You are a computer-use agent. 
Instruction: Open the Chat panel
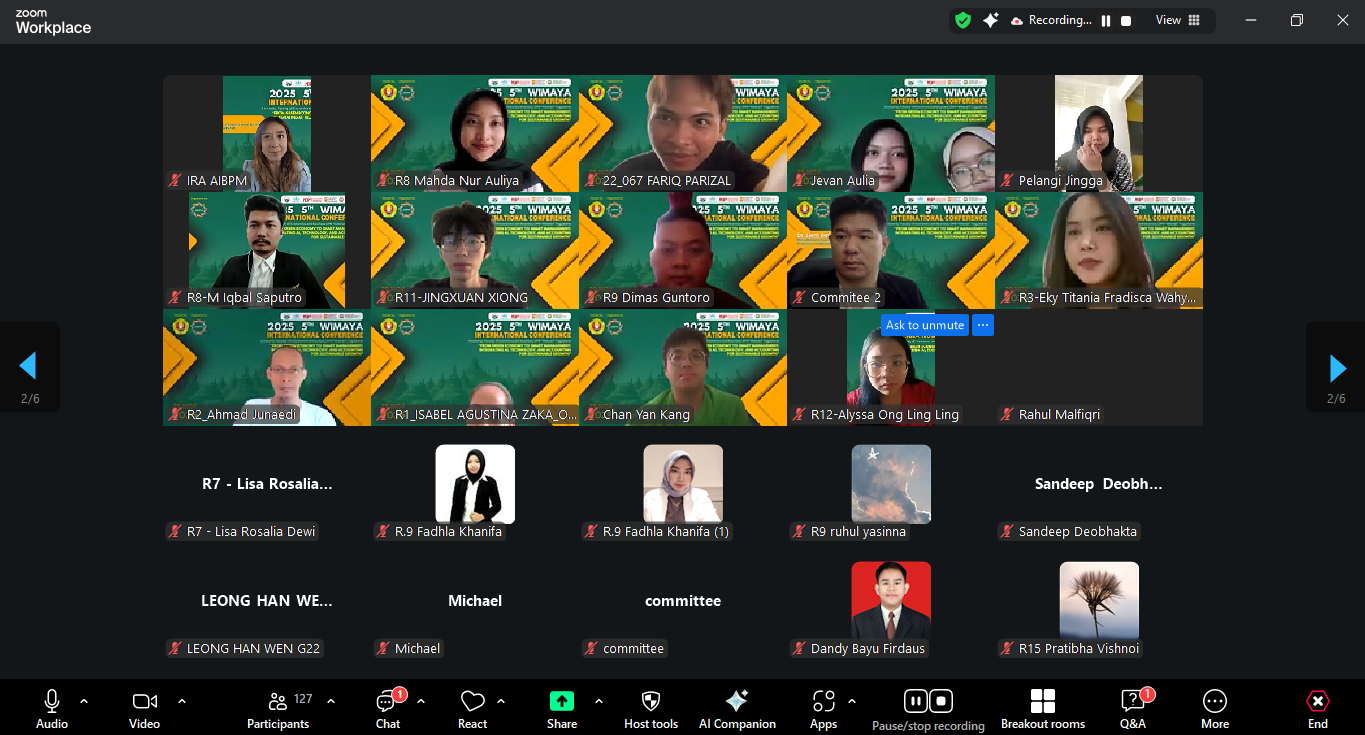point(388,708)
